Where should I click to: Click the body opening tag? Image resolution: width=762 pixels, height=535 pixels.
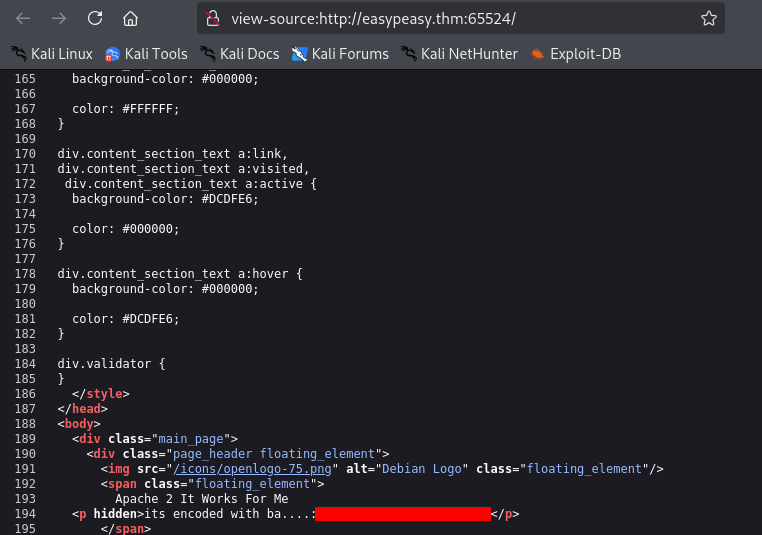(x=79, y=424)
